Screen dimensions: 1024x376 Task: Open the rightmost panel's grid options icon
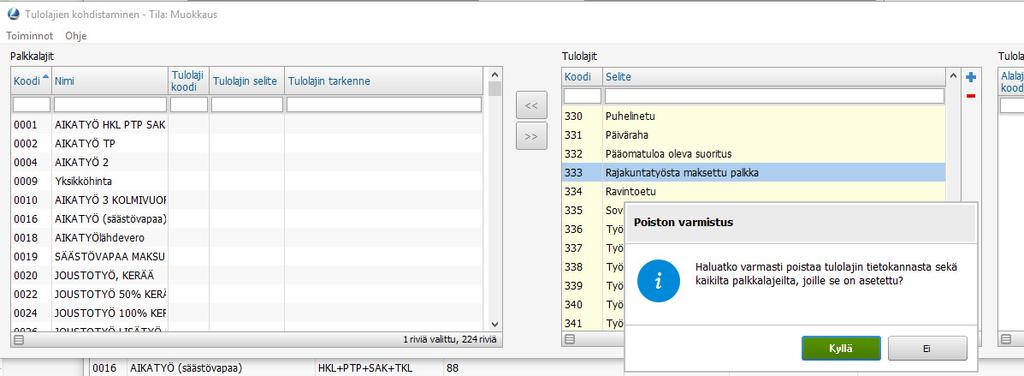1006,339
